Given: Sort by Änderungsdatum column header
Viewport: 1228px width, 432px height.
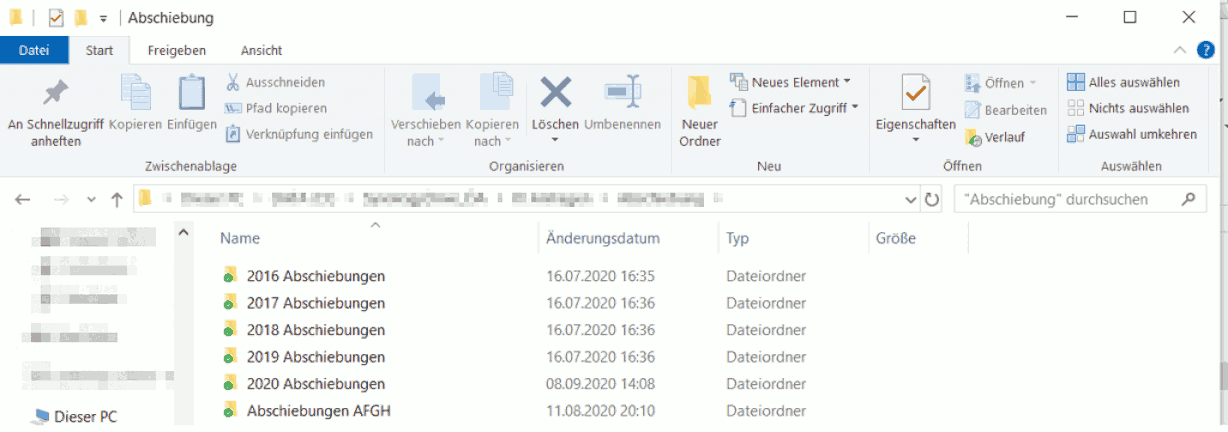Looking at the screenshot, I should coord(602,239).
